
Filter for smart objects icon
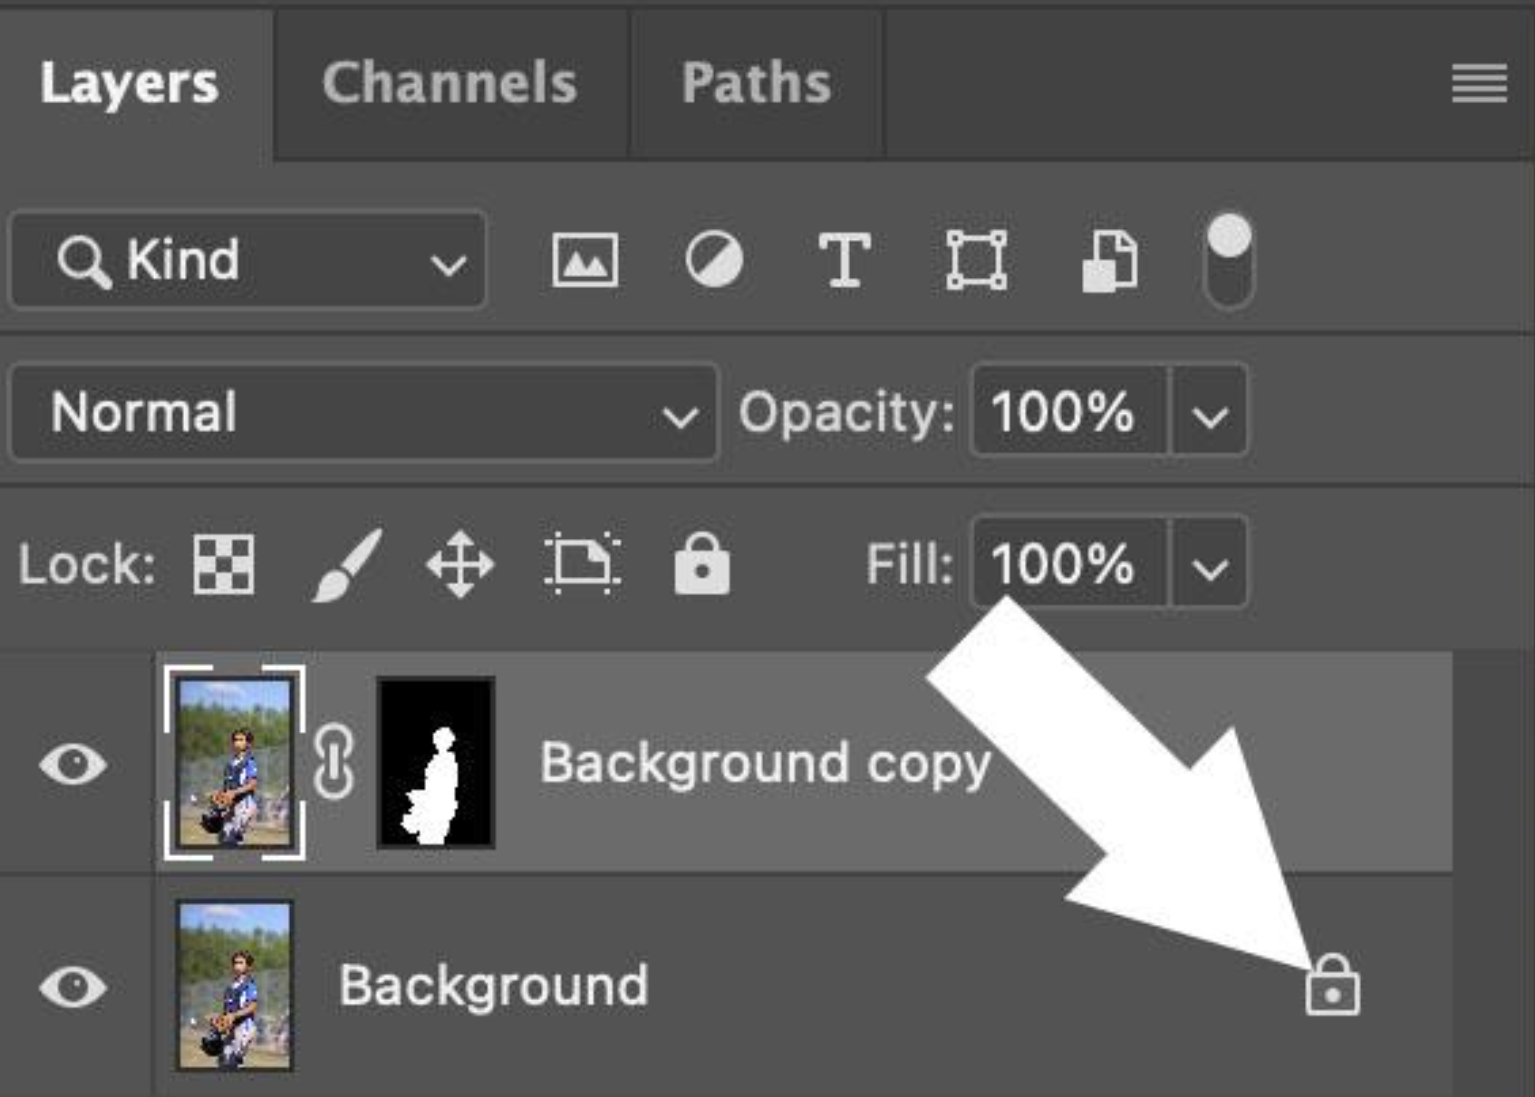click(x=1110, y=261)
